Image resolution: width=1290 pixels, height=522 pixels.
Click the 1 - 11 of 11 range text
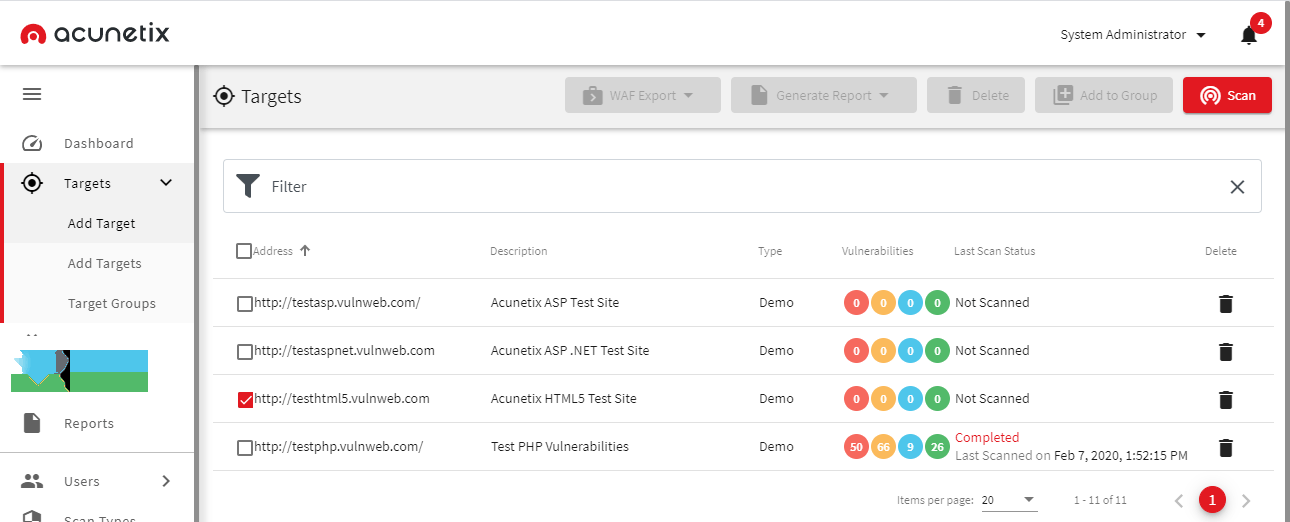tap(1100, 500)
